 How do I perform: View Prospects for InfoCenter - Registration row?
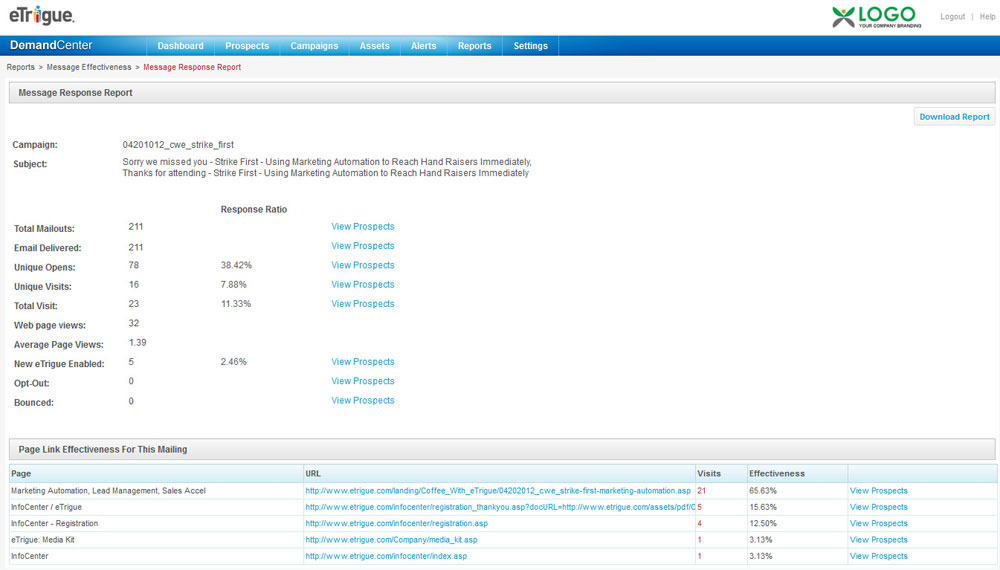pos(878,523)
